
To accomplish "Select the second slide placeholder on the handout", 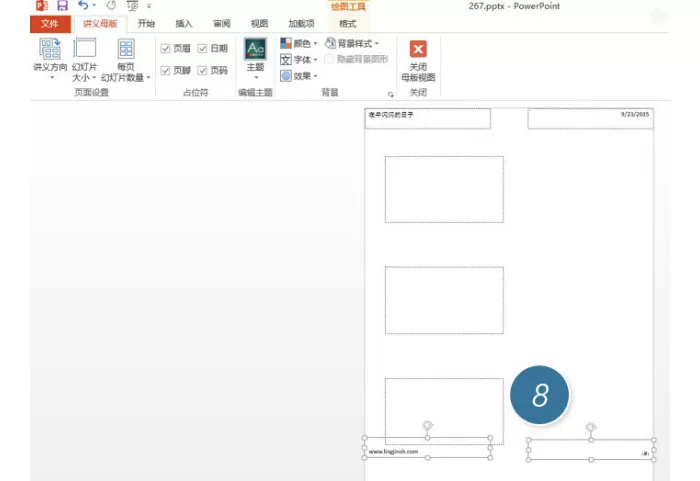I will coord(444,300).
